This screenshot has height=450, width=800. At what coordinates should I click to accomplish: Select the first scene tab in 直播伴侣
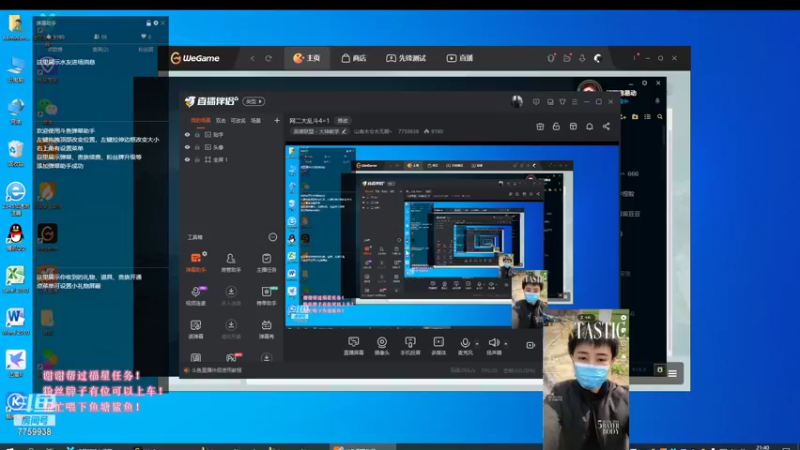(200, 120)
